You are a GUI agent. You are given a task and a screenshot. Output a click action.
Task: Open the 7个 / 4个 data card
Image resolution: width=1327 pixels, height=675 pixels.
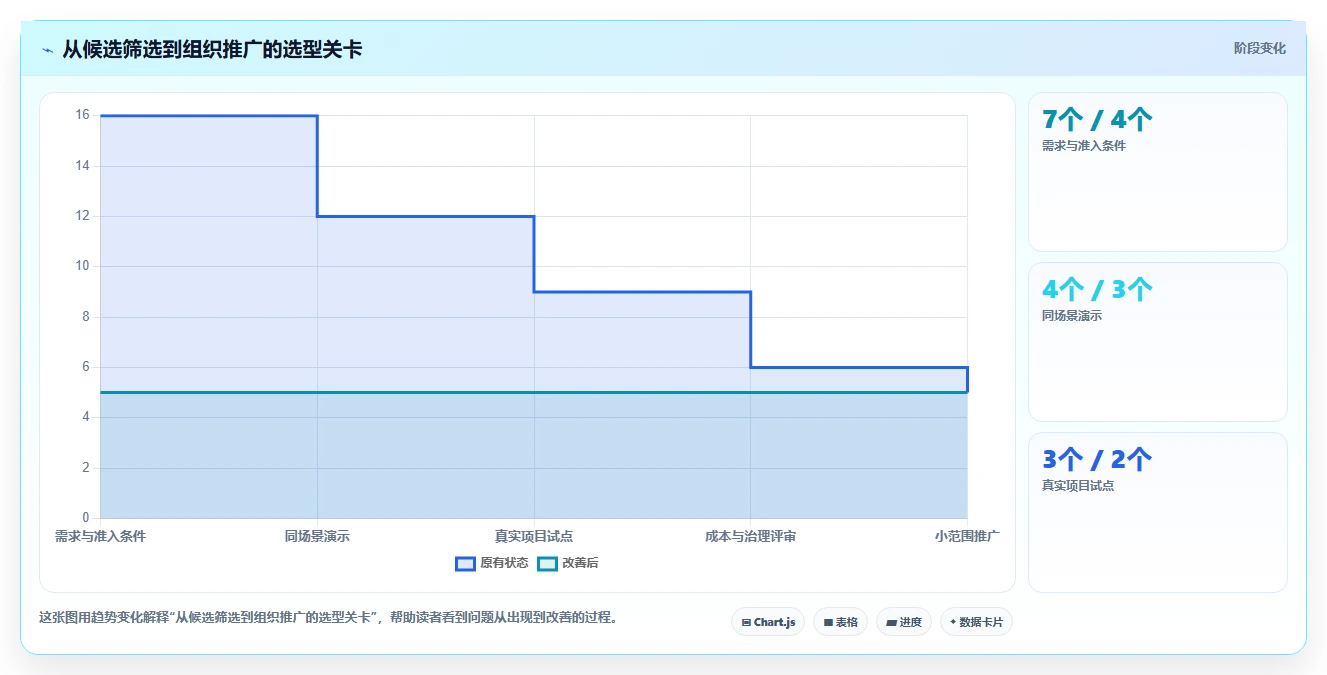pyautogui.click(x=1157, y=172)
